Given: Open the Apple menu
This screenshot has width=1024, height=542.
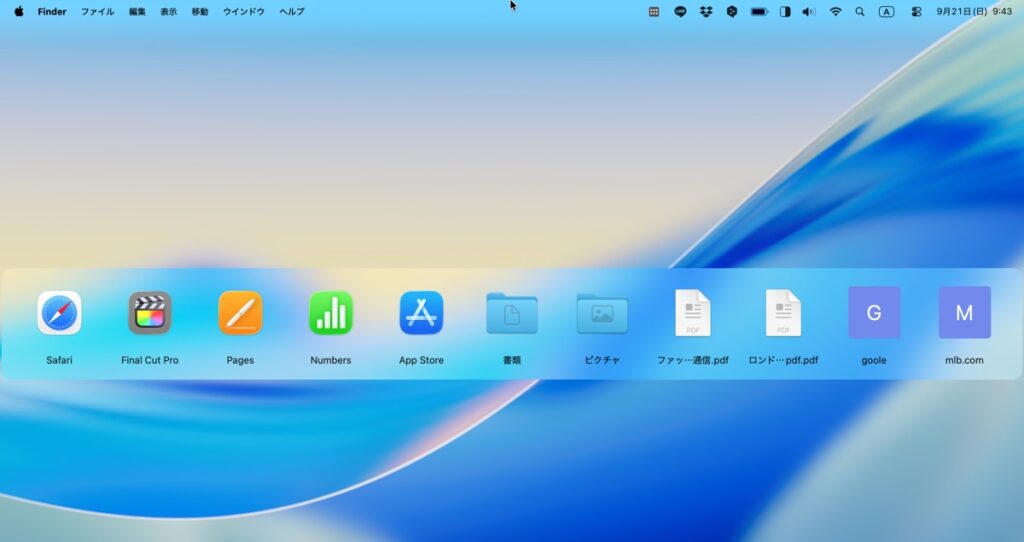Looking at the screenshot, I should coord(18,12).
